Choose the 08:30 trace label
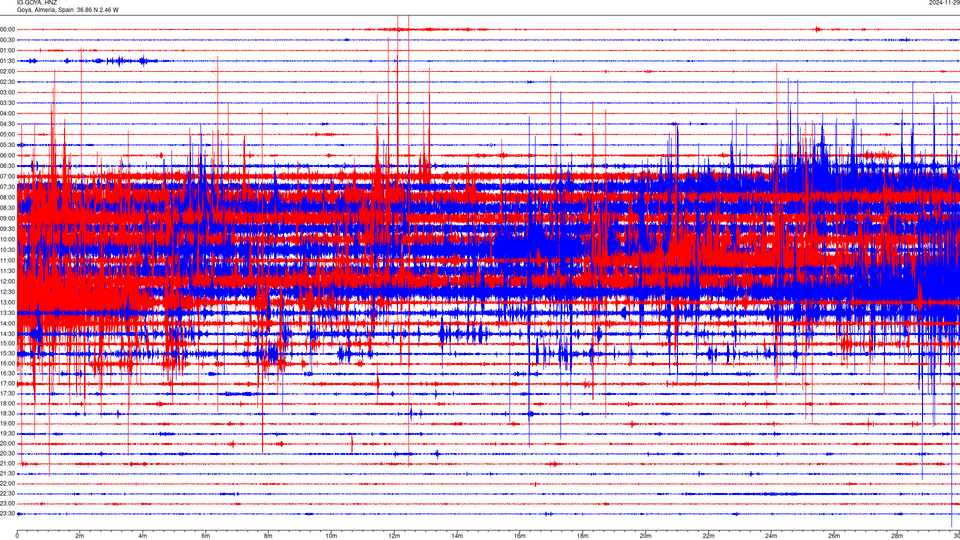The height and width of the screenshot is (540, 960). coord(8,208)
